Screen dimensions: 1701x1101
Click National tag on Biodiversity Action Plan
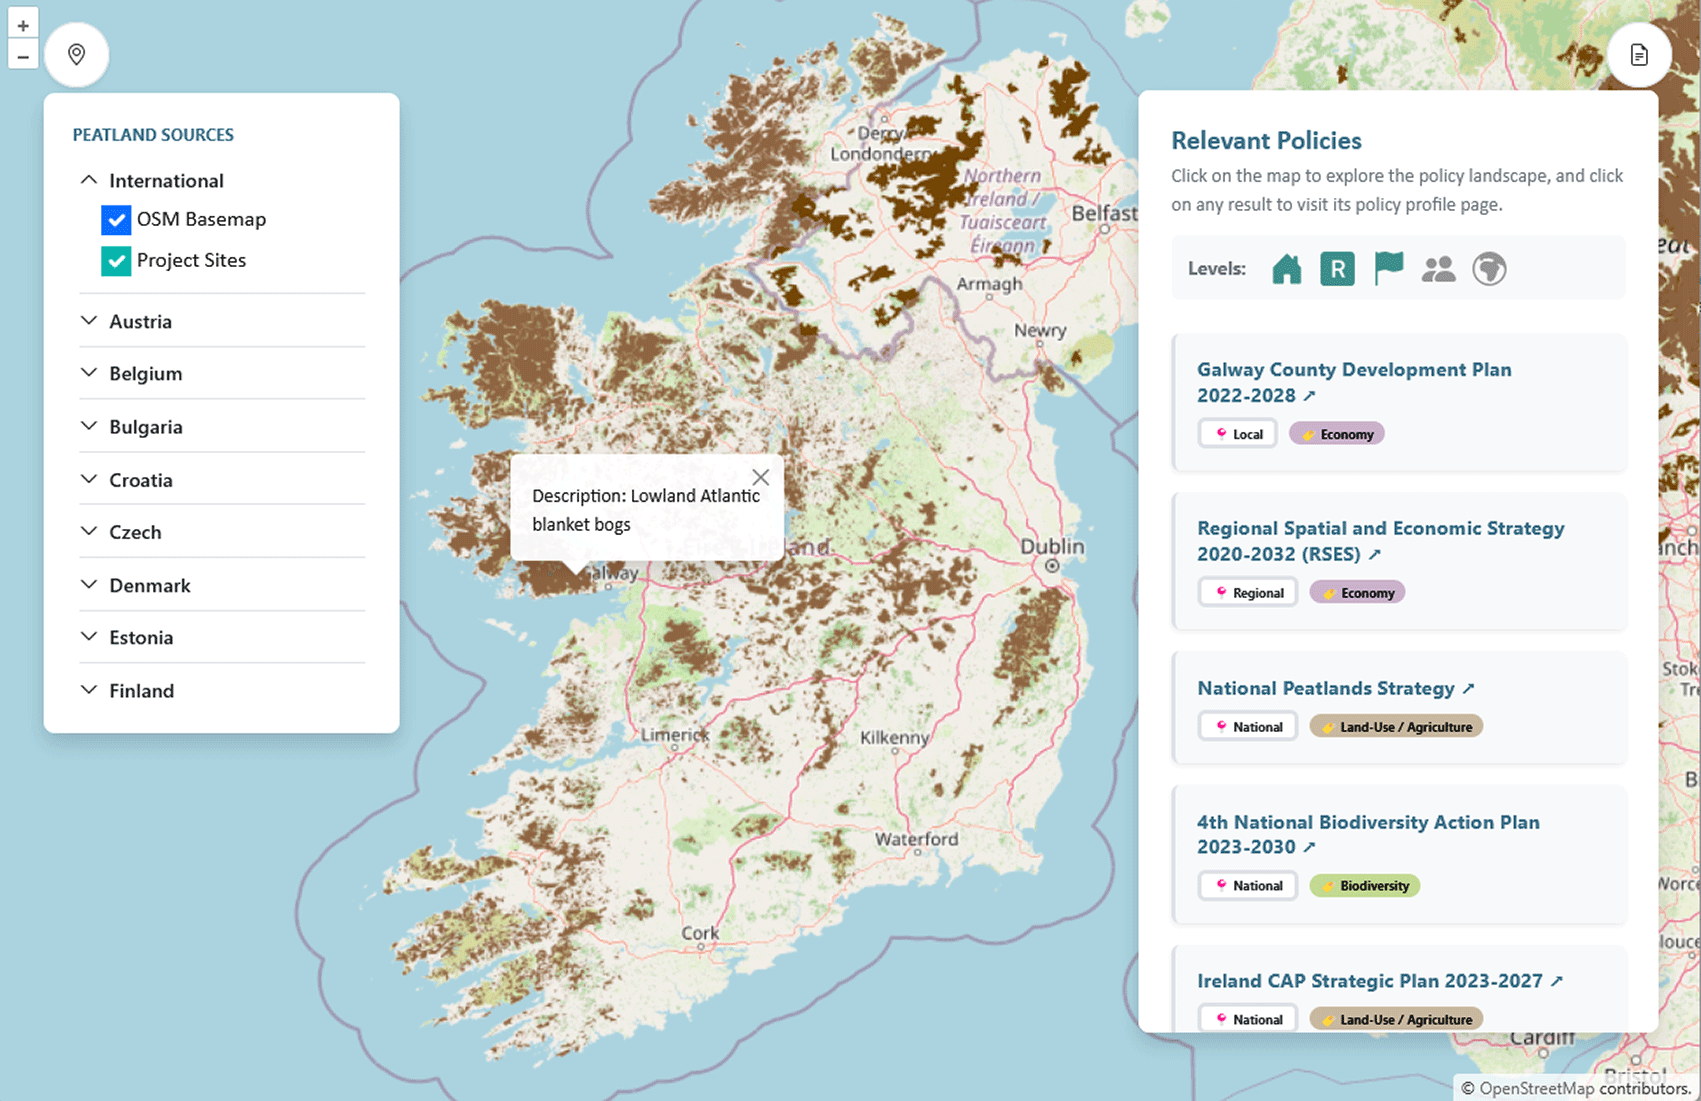point(1248,886)
